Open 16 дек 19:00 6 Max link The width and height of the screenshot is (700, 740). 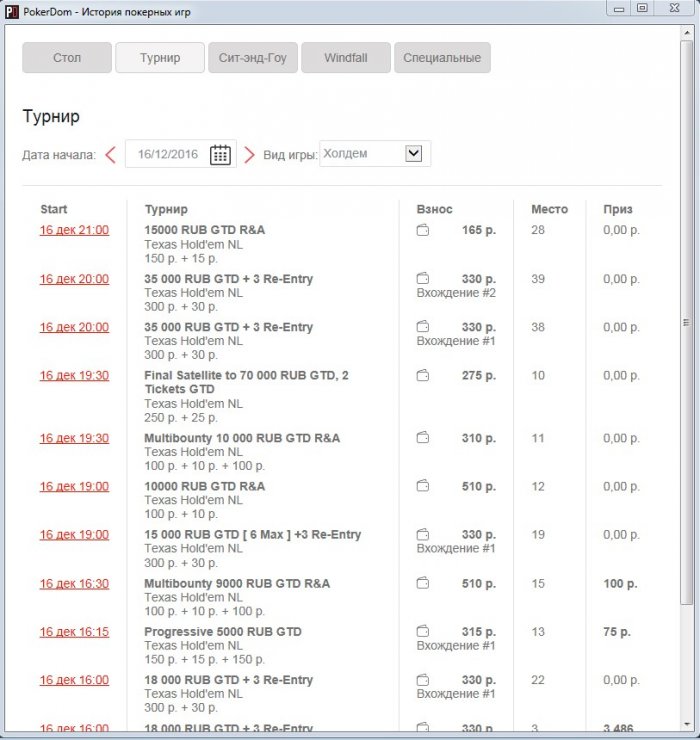coord(75,535)
